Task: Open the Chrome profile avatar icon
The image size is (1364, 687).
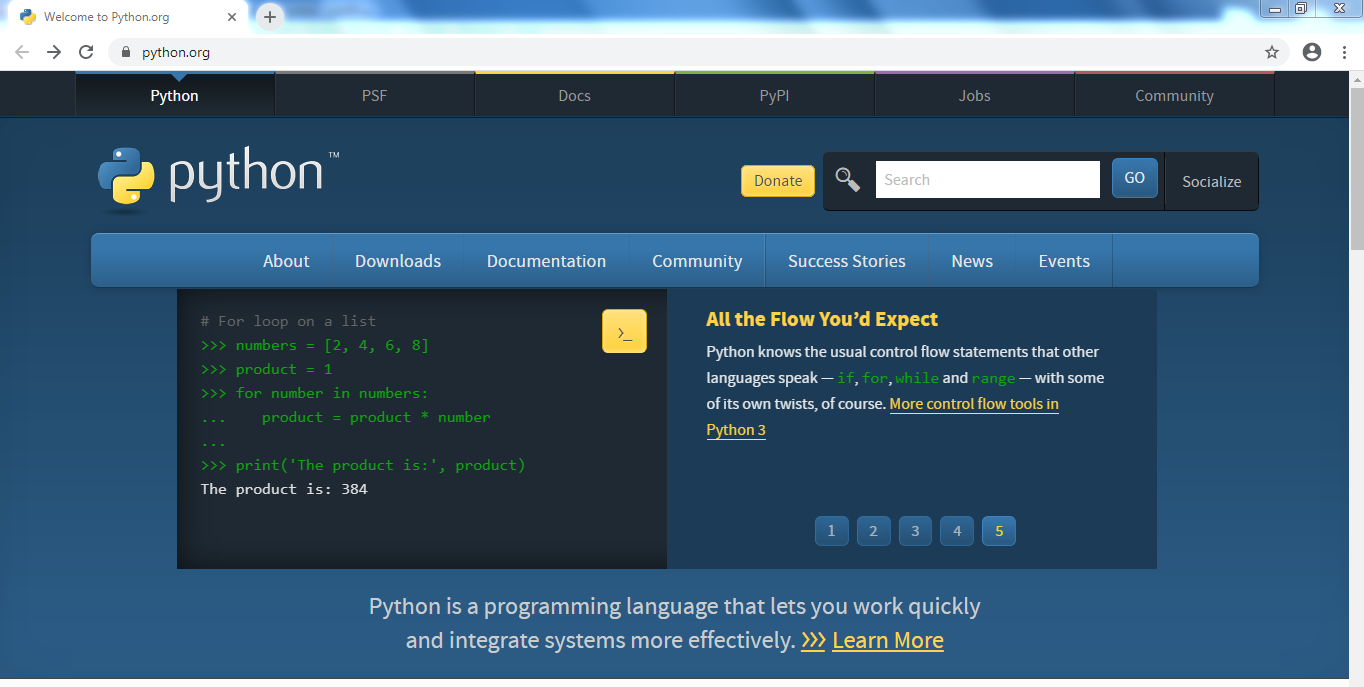Action: click(x=1312, y=52)
